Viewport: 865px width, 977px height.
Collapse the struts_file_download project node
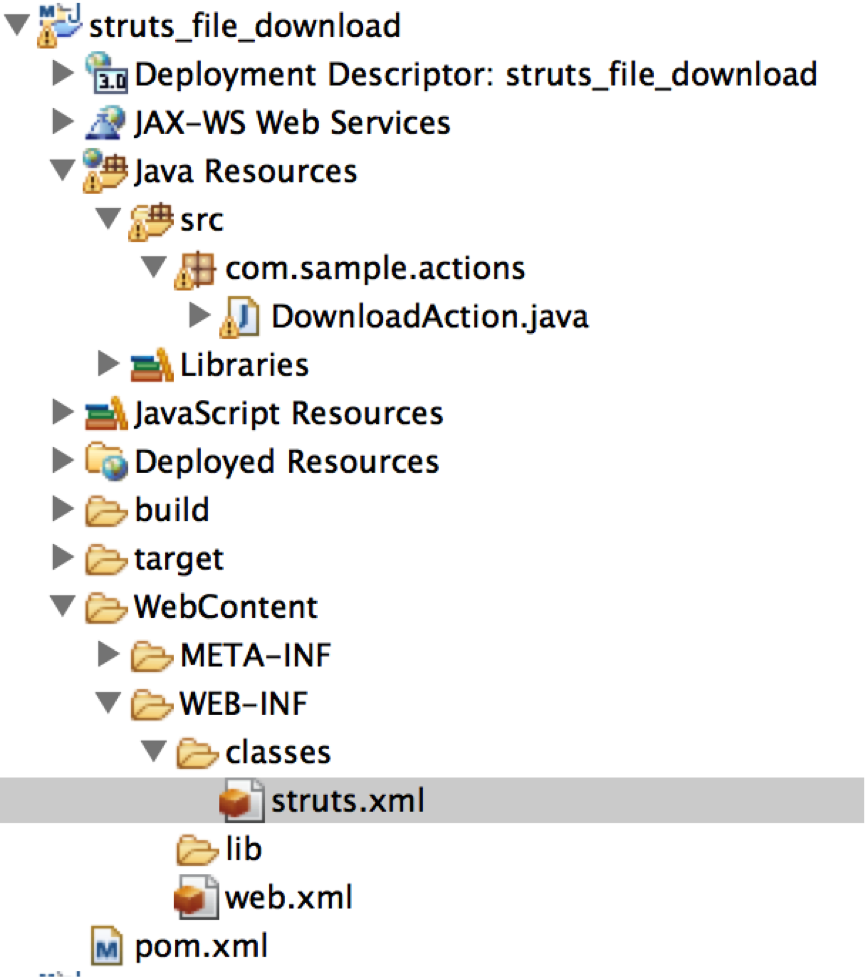click(x=17, y=24)
